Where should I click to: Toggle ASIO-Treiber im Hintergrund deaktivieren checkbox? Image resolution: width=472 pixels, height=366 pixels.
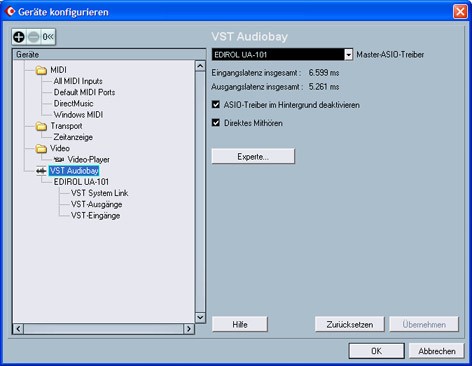216,105
